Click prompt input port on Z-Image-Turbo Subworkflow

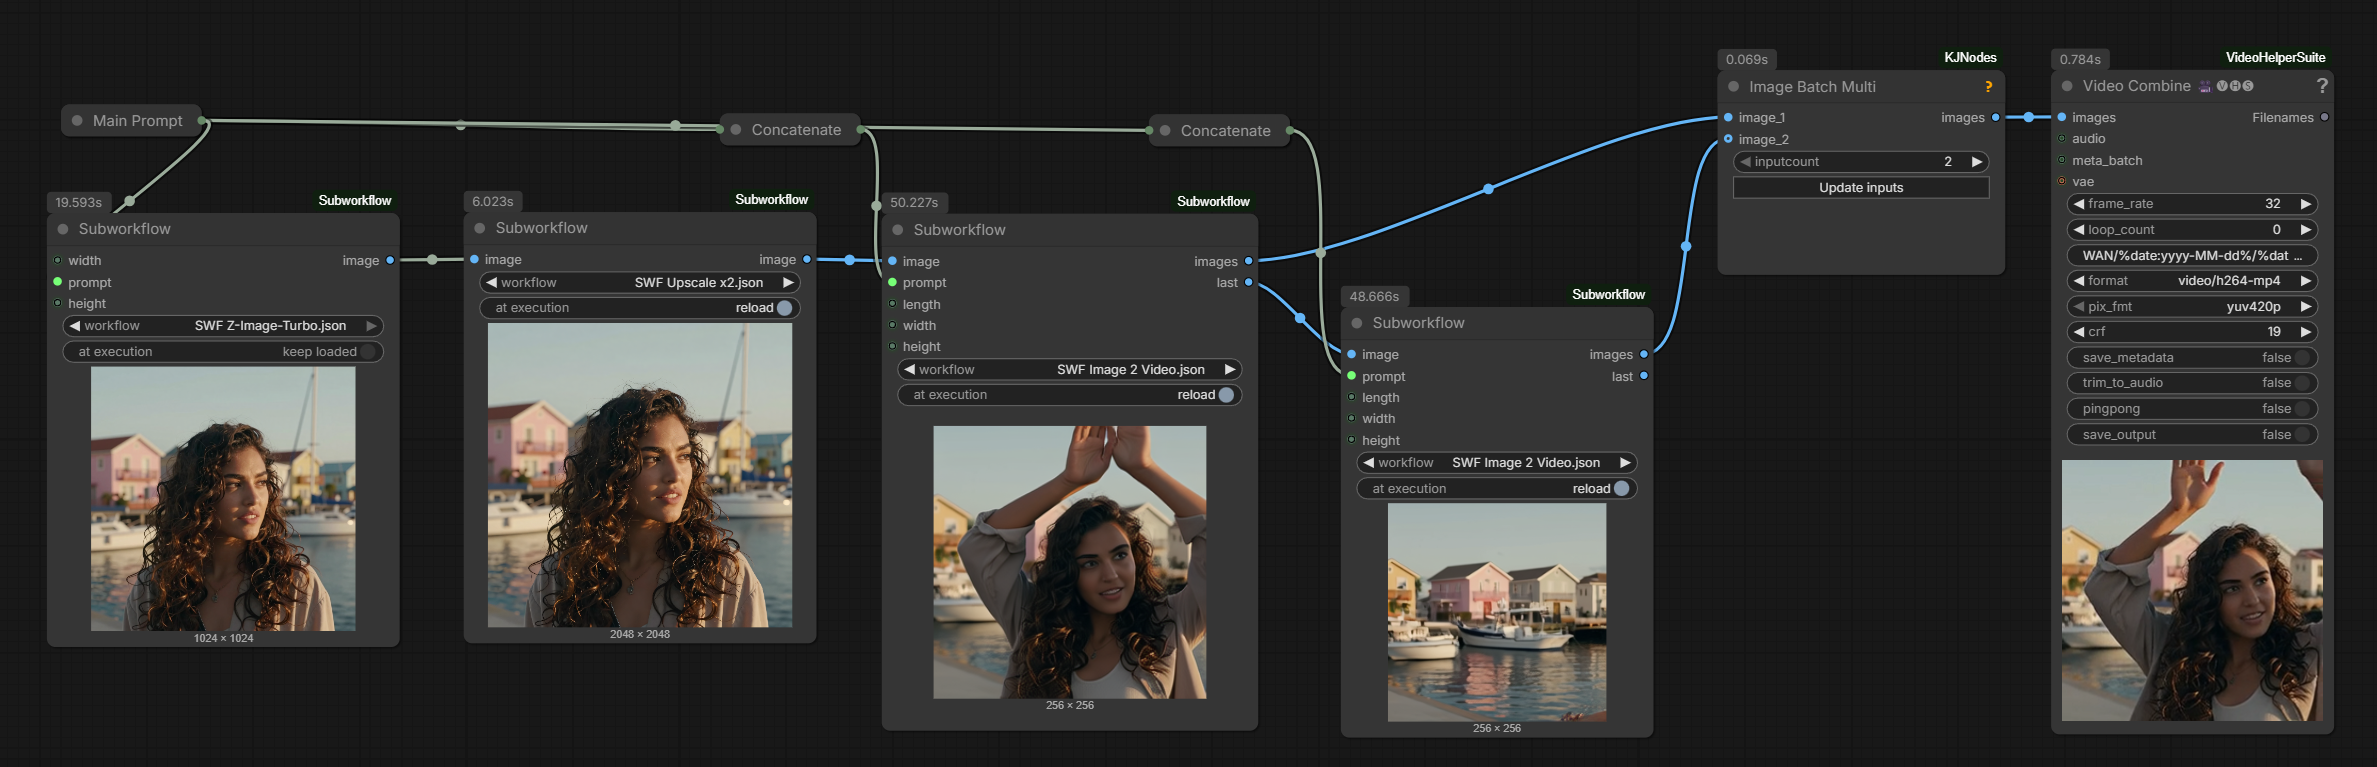pyautogui.click(x=58, y=282)
